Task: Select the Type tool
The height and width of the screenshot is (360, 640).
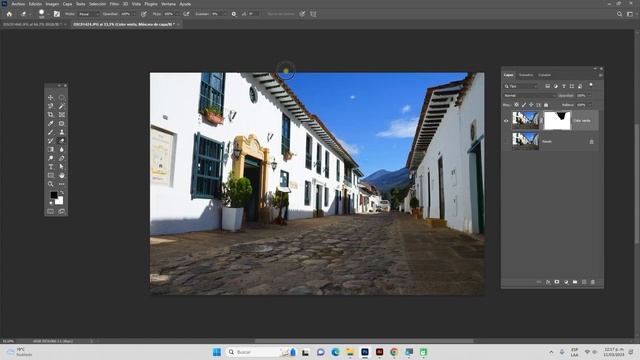Action: [51, 167]
